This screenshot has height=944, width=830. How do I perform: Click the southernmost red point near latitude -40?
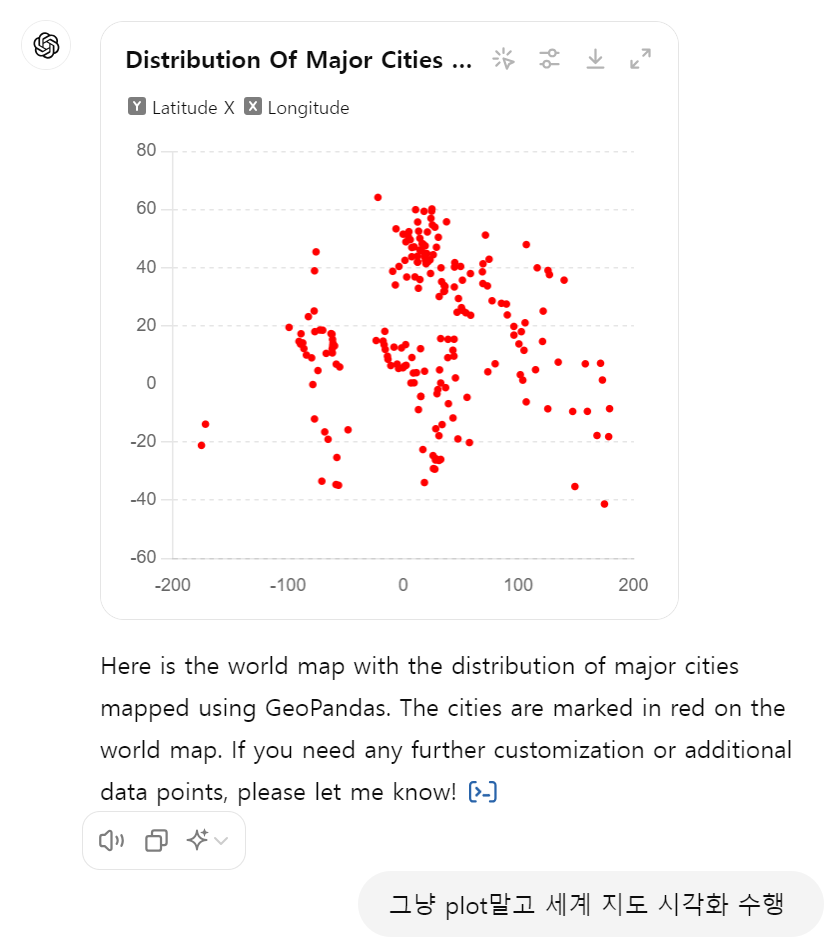click(x=604, y=504)
